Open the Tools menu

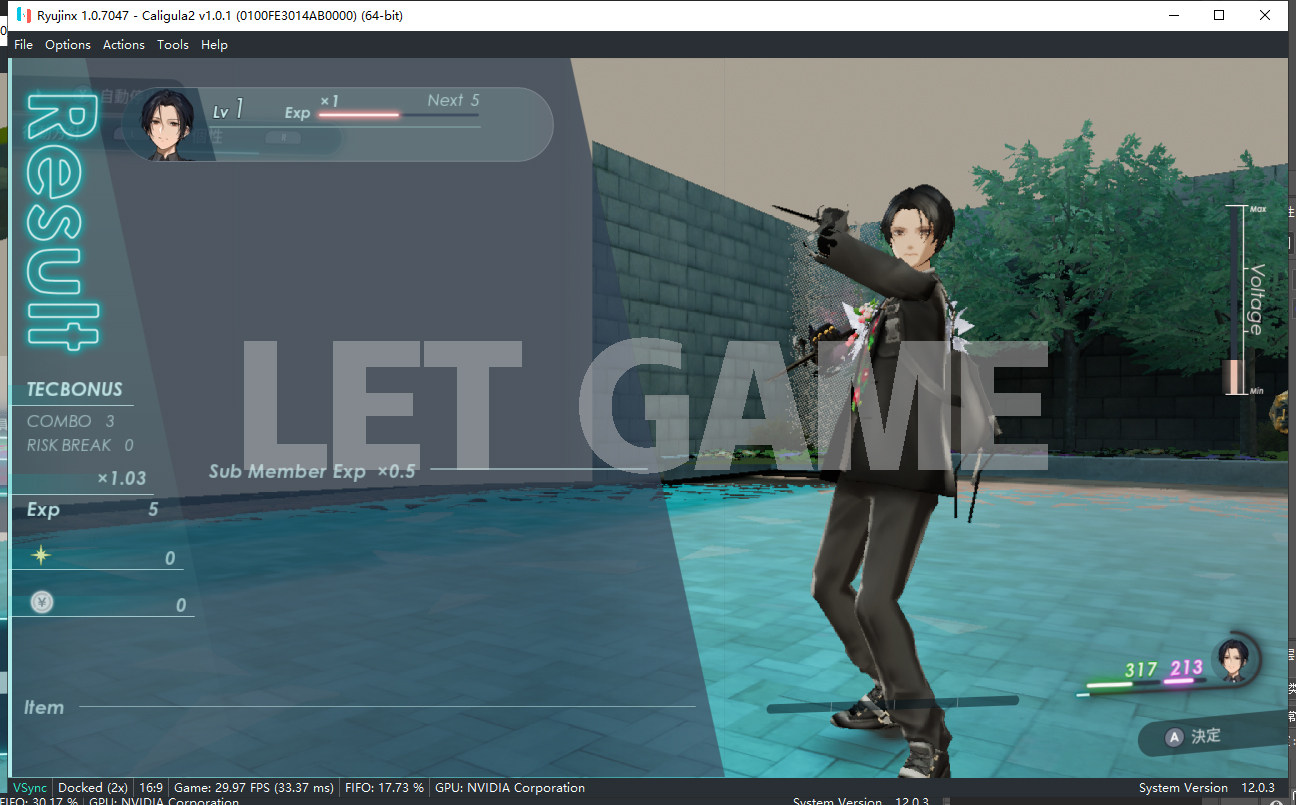173,45
